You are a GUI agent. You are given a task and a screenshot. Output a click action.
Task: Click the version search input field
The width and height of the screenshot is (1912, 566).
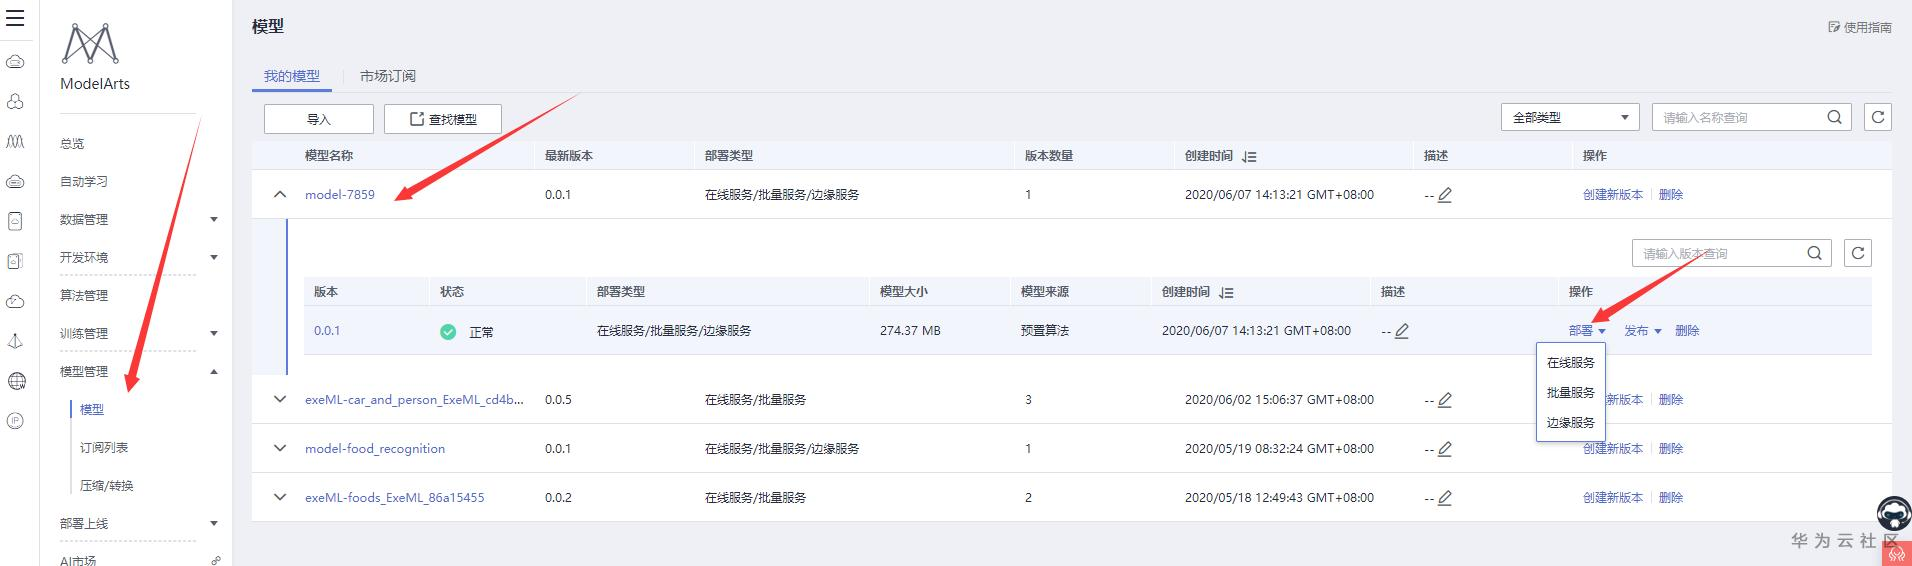pyautogui.click(x=1715, y=253)
